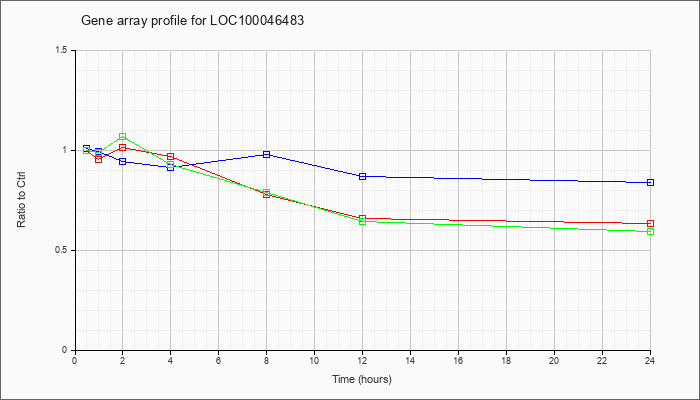Click the 18 tick label on the time axis

[506, 360]
